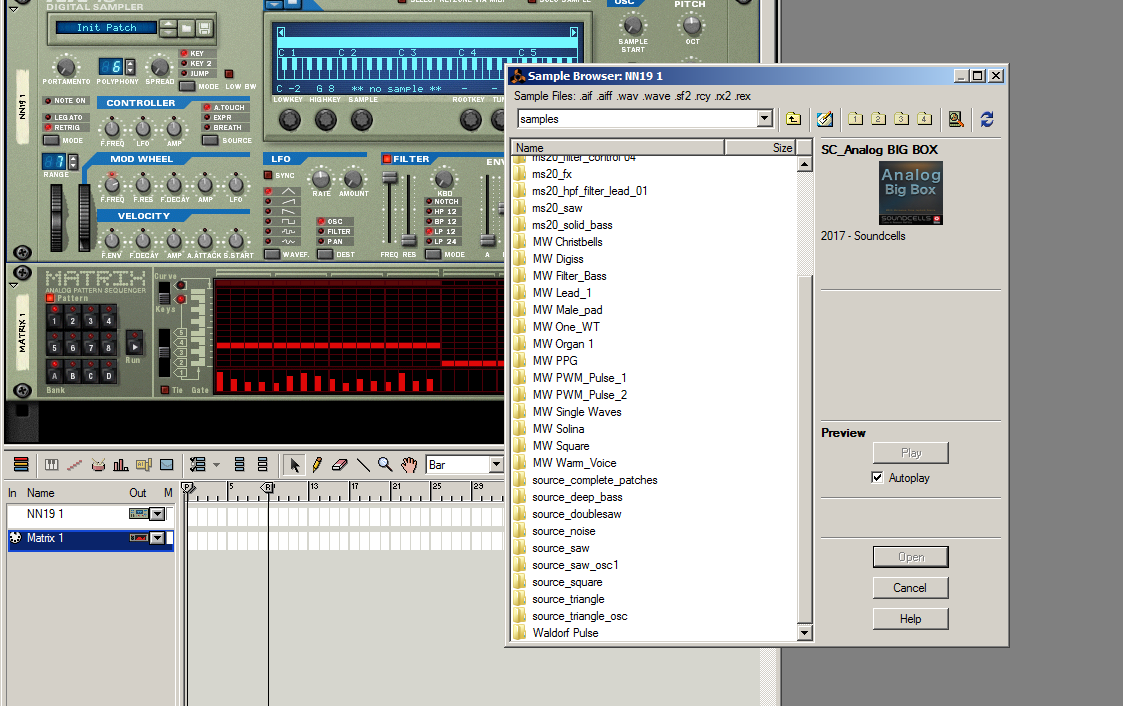Viewport: 1123px width, 706px height.
Task: Step the NN19 polyphony value arrows
Action: coord(130,67)
